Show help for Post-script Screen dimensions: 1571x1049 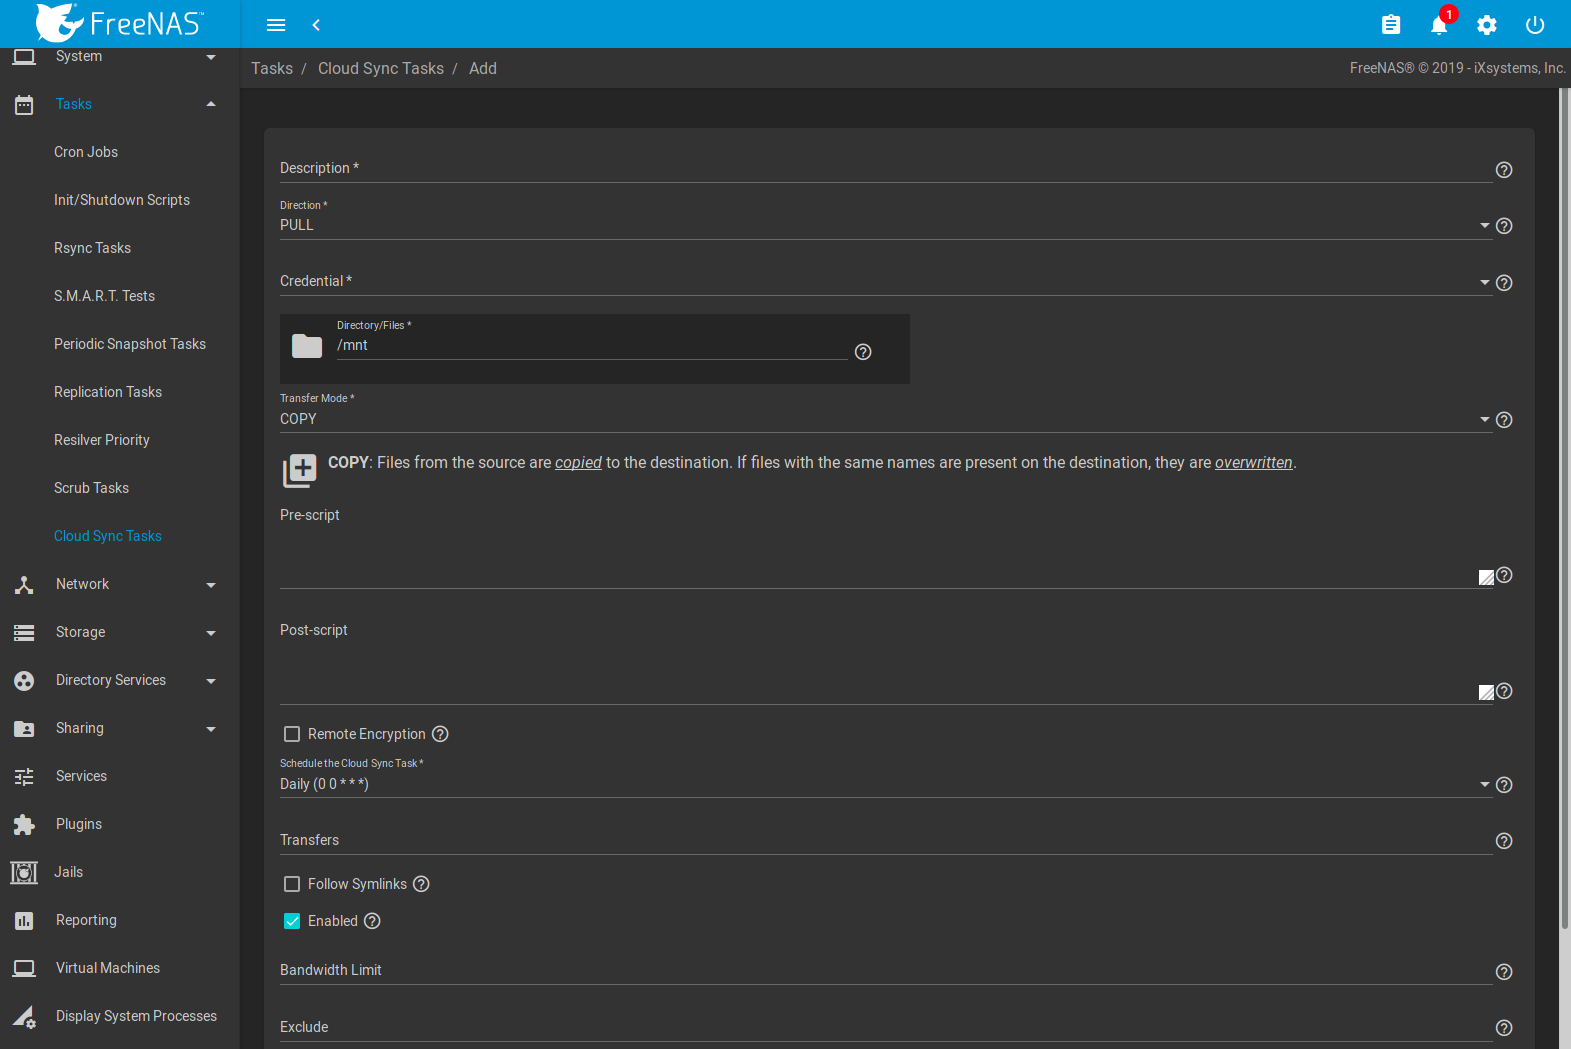coord(1504,691)
